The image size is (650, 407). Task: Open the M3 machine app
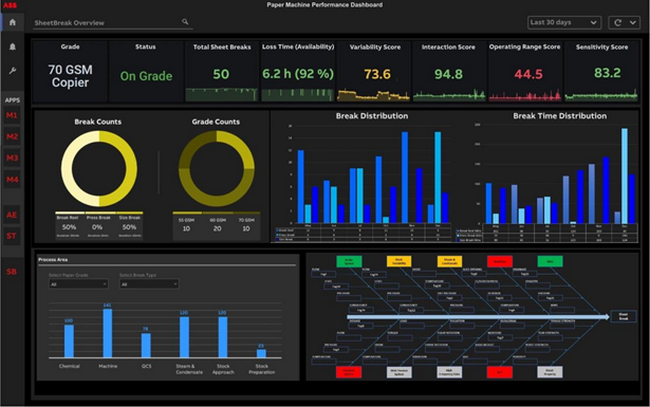tap(12, 158)
